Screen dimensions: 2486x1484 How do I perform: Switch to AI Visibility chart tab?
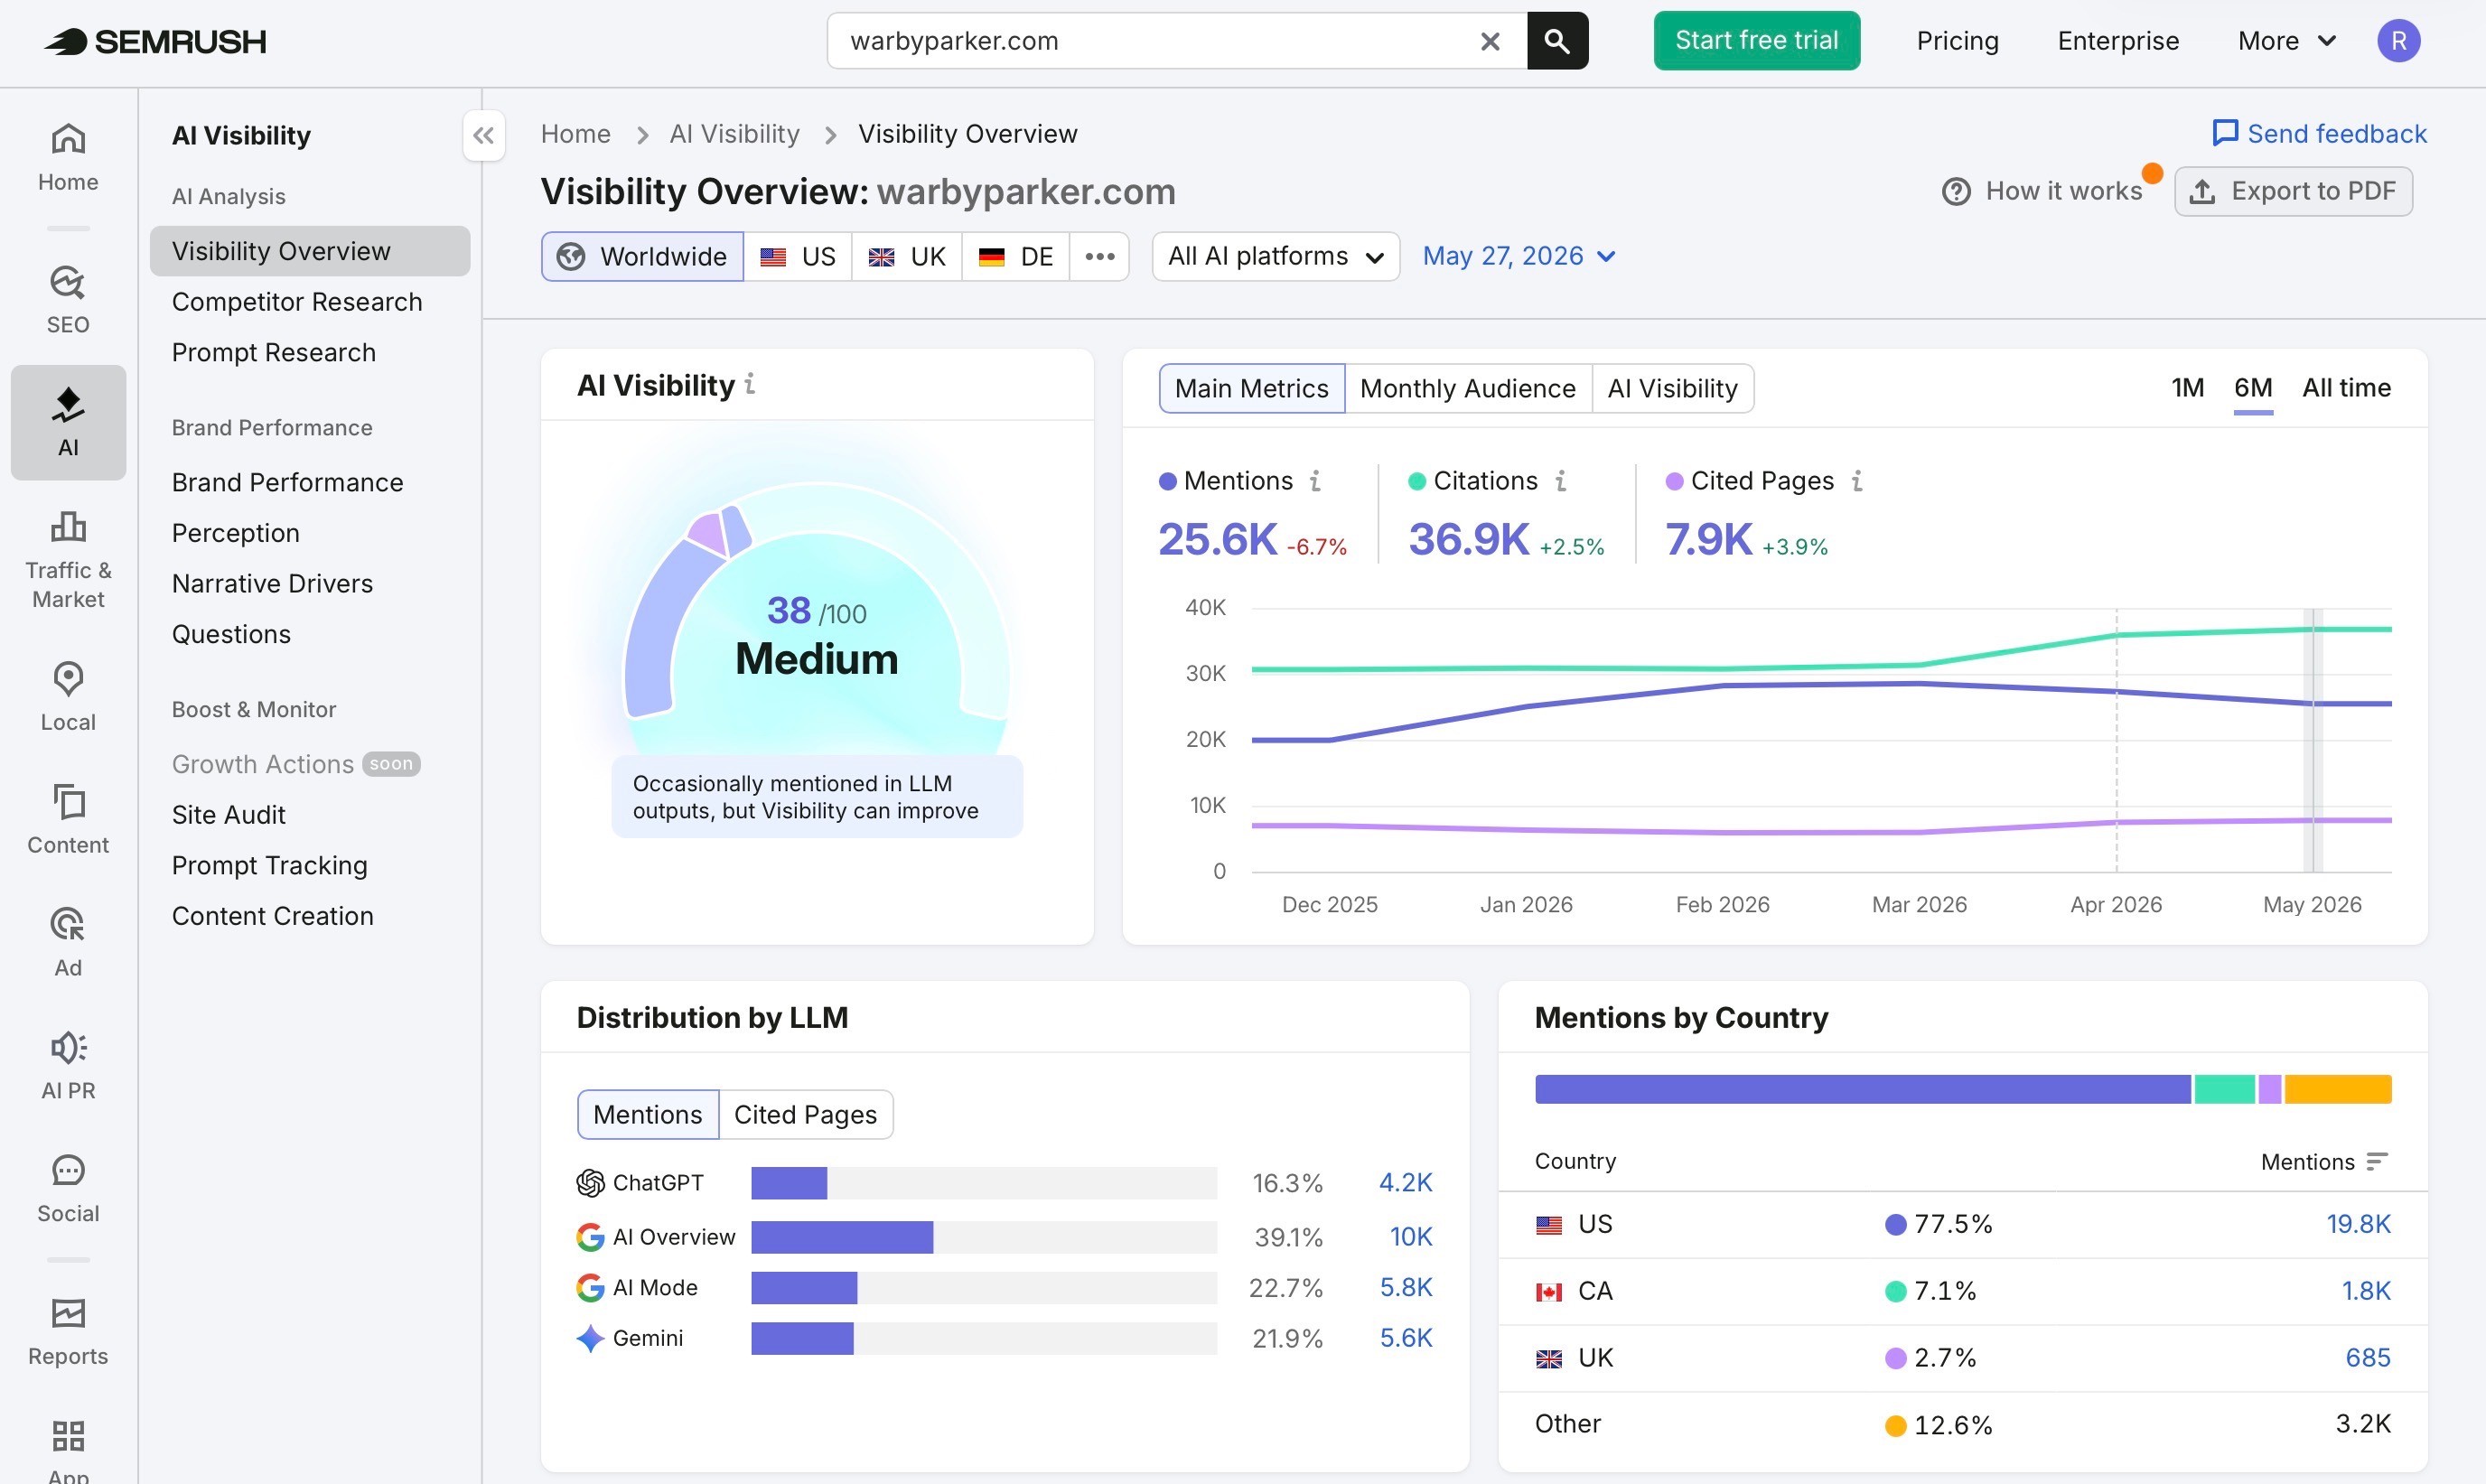pyautogui.click(x=1672, y=388)
